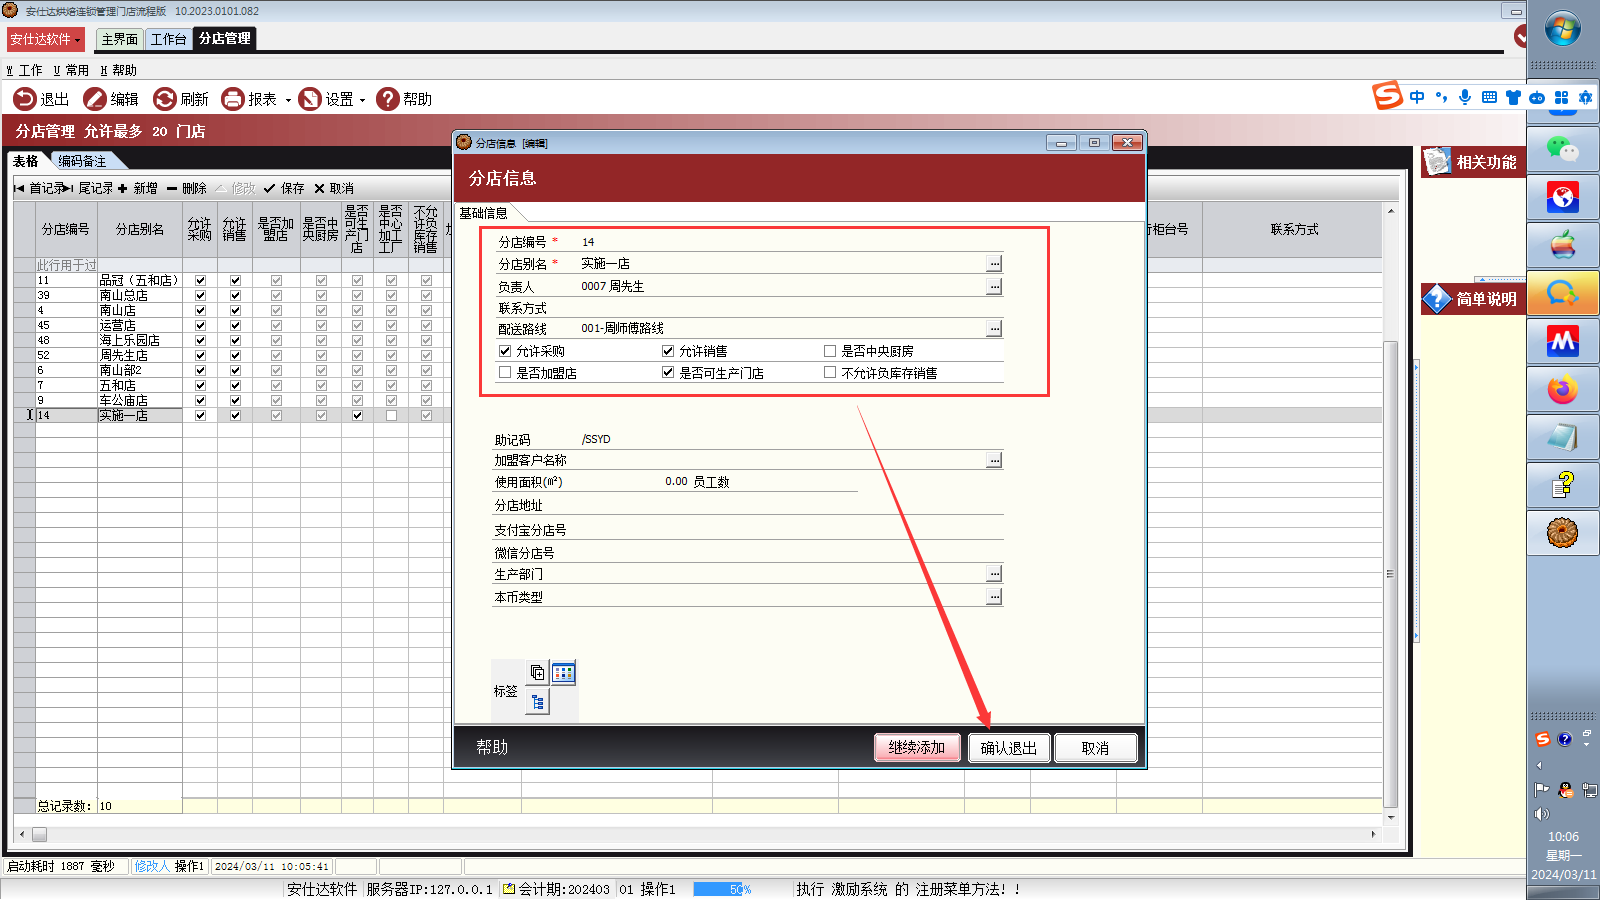Expand the 报表 dropdown arrow

coord(288,100)
